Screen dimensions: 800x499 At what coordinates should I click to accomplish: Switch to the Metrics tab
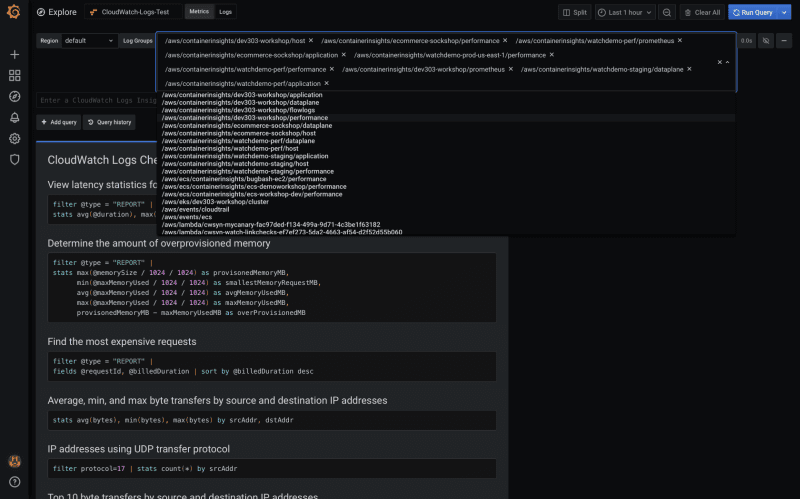tap(199, 12)
